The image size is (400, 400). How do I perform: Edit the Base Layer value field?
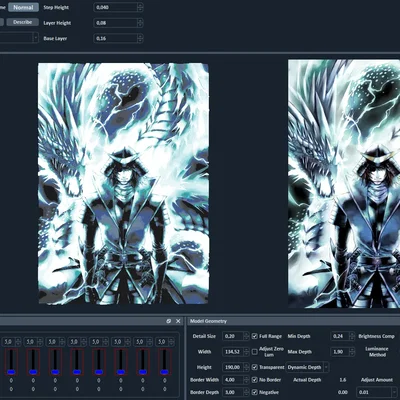(115, 38)
